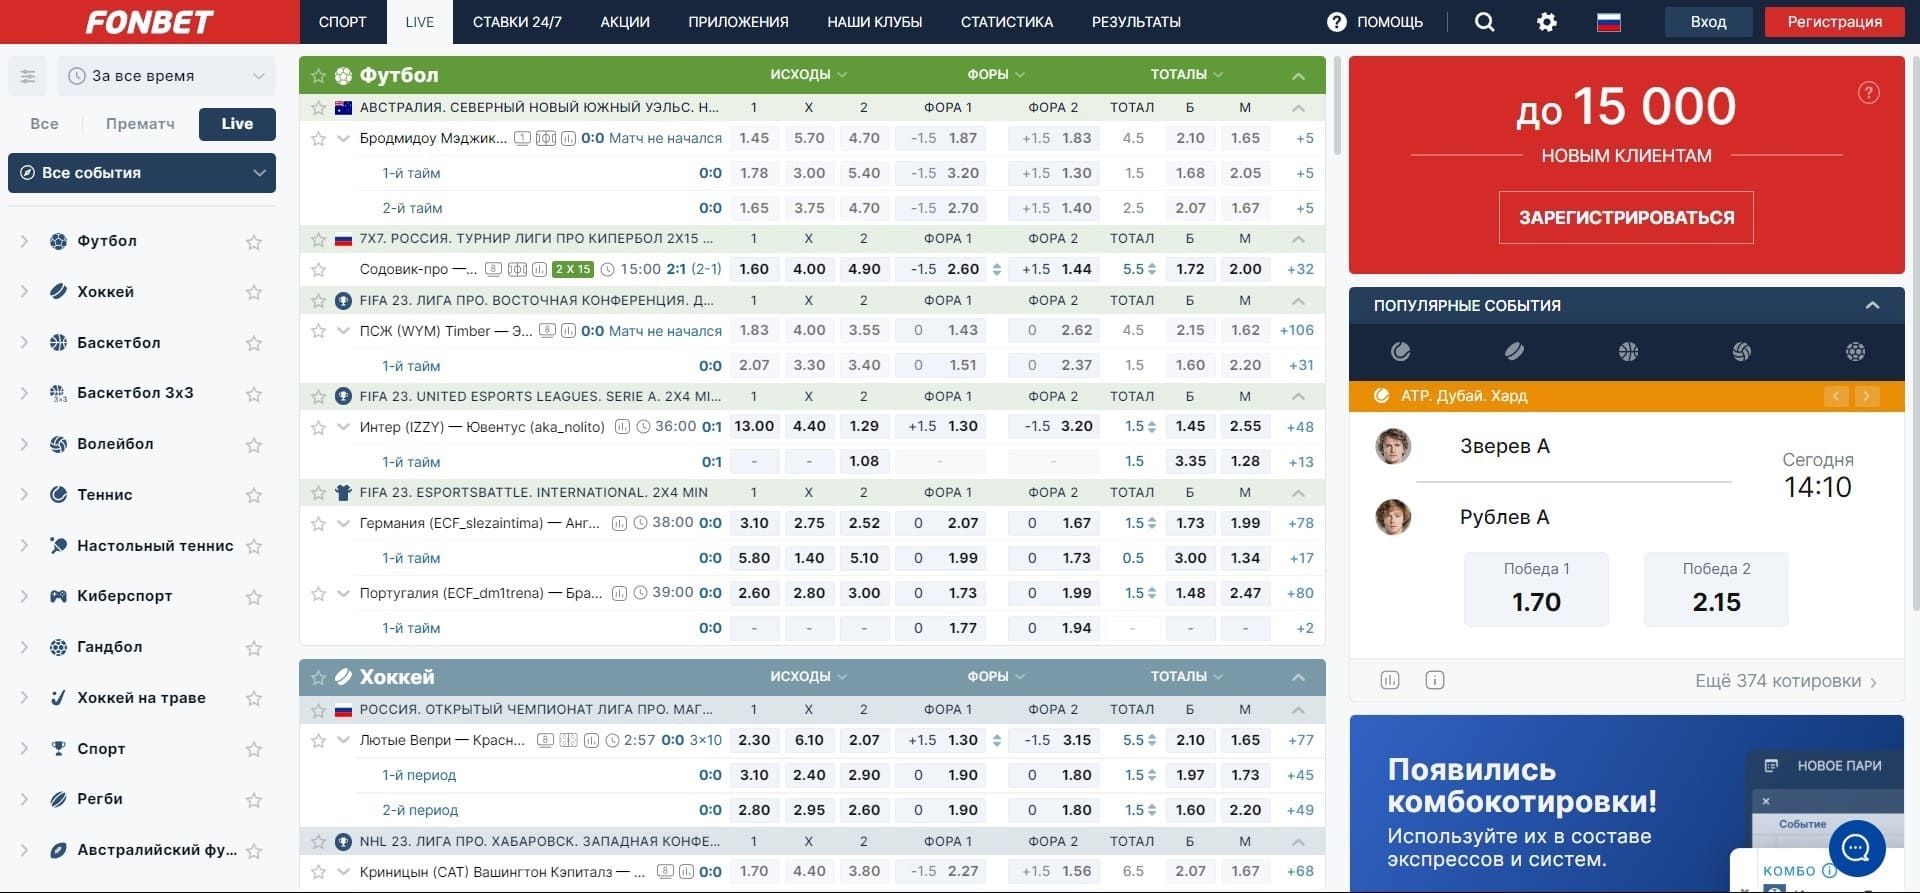Click the Russian flag language icon
This screenshot has width=1920, height=893.
click(1608, 22)
